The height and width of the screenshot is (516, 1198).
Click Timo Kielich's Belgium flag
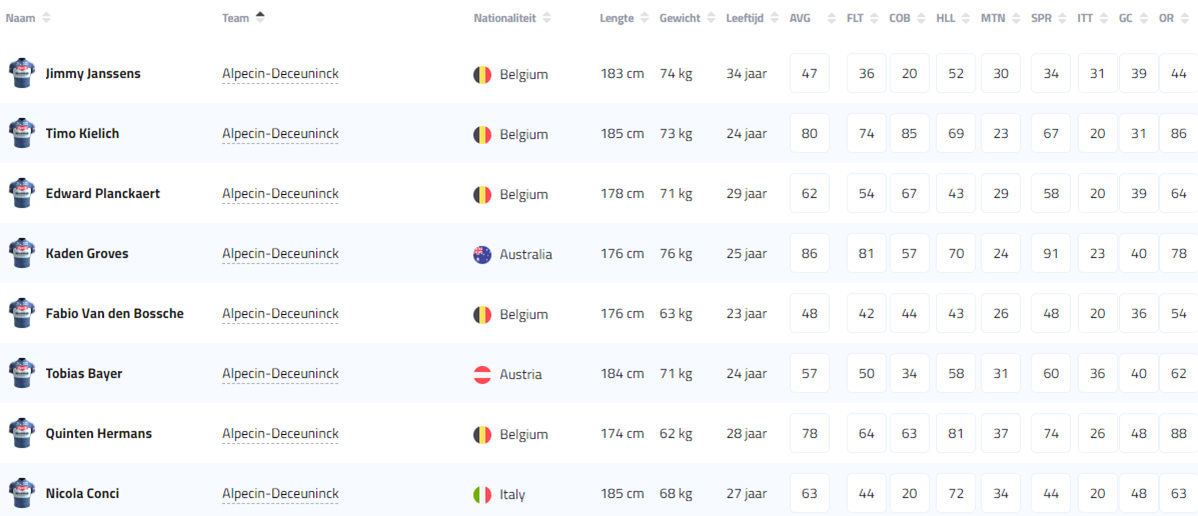click(482, 134)
